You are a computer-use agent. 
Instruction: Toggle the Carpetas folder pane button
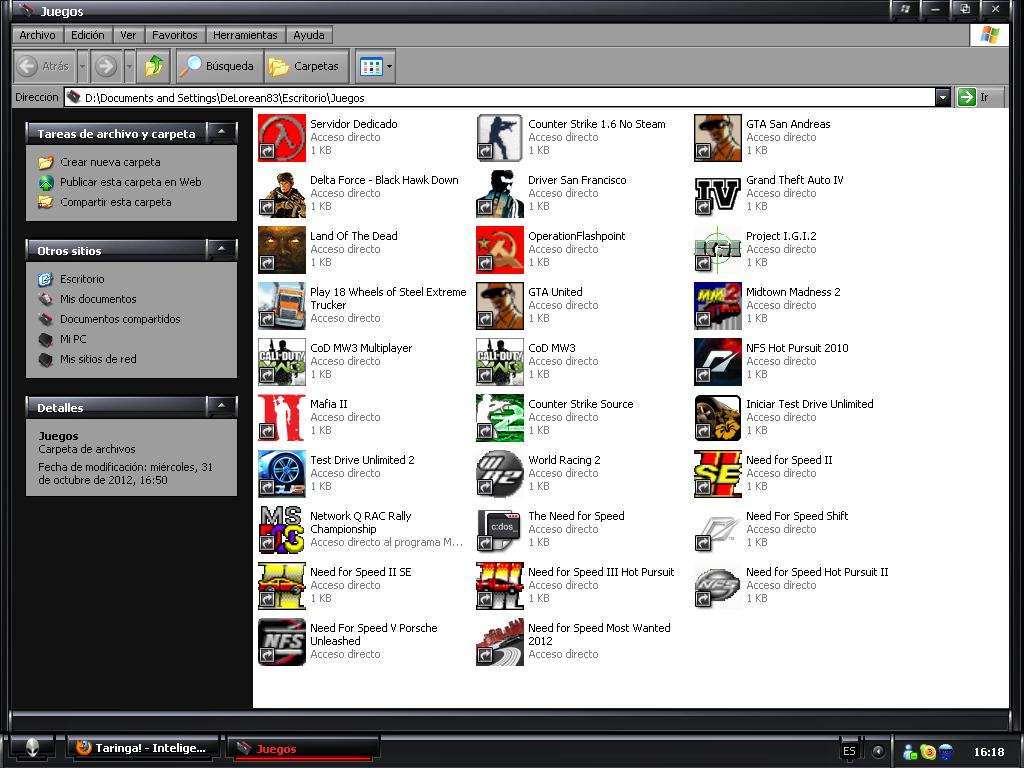pyautogui.click(x=307, y=67)
